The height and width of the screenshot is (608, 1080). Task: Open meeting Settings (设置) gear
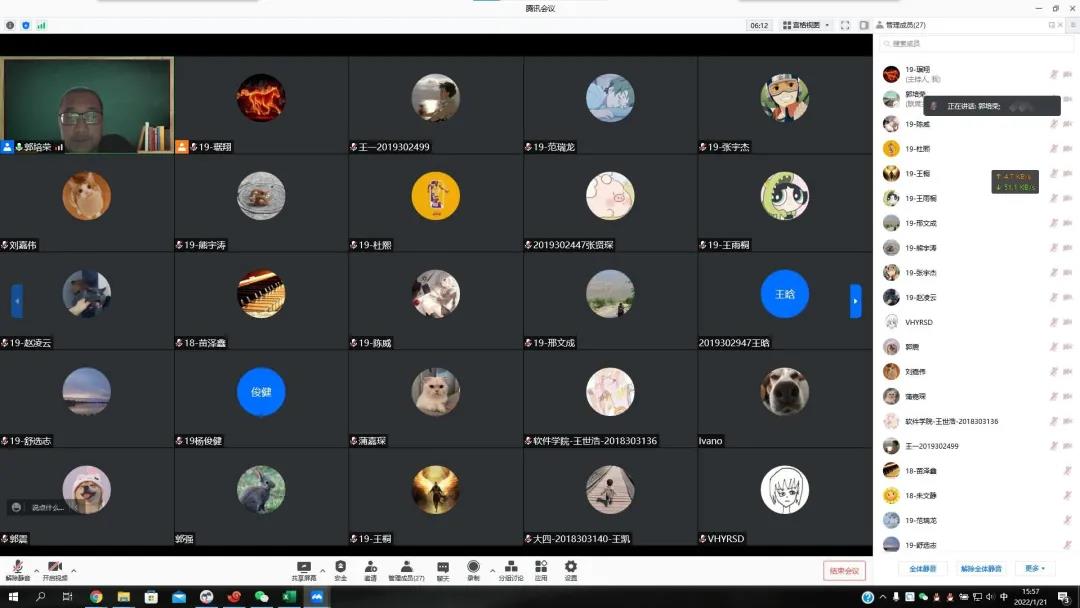click(x=570, y=570)
